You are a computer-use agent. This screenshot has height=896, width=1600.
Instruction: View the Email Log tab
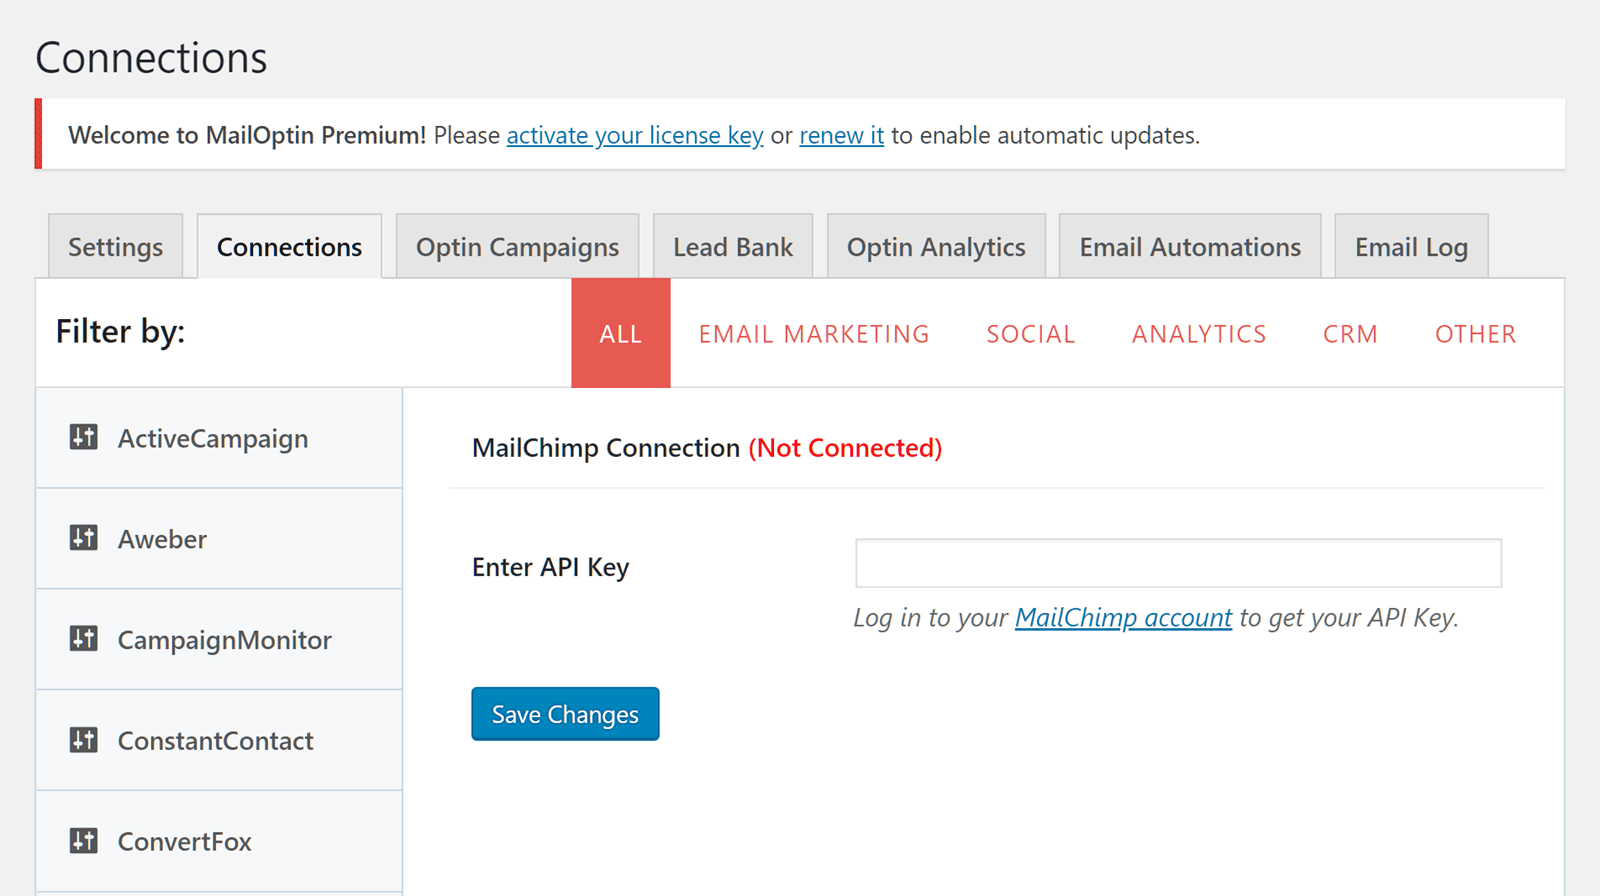click(x=1411, y=247)
